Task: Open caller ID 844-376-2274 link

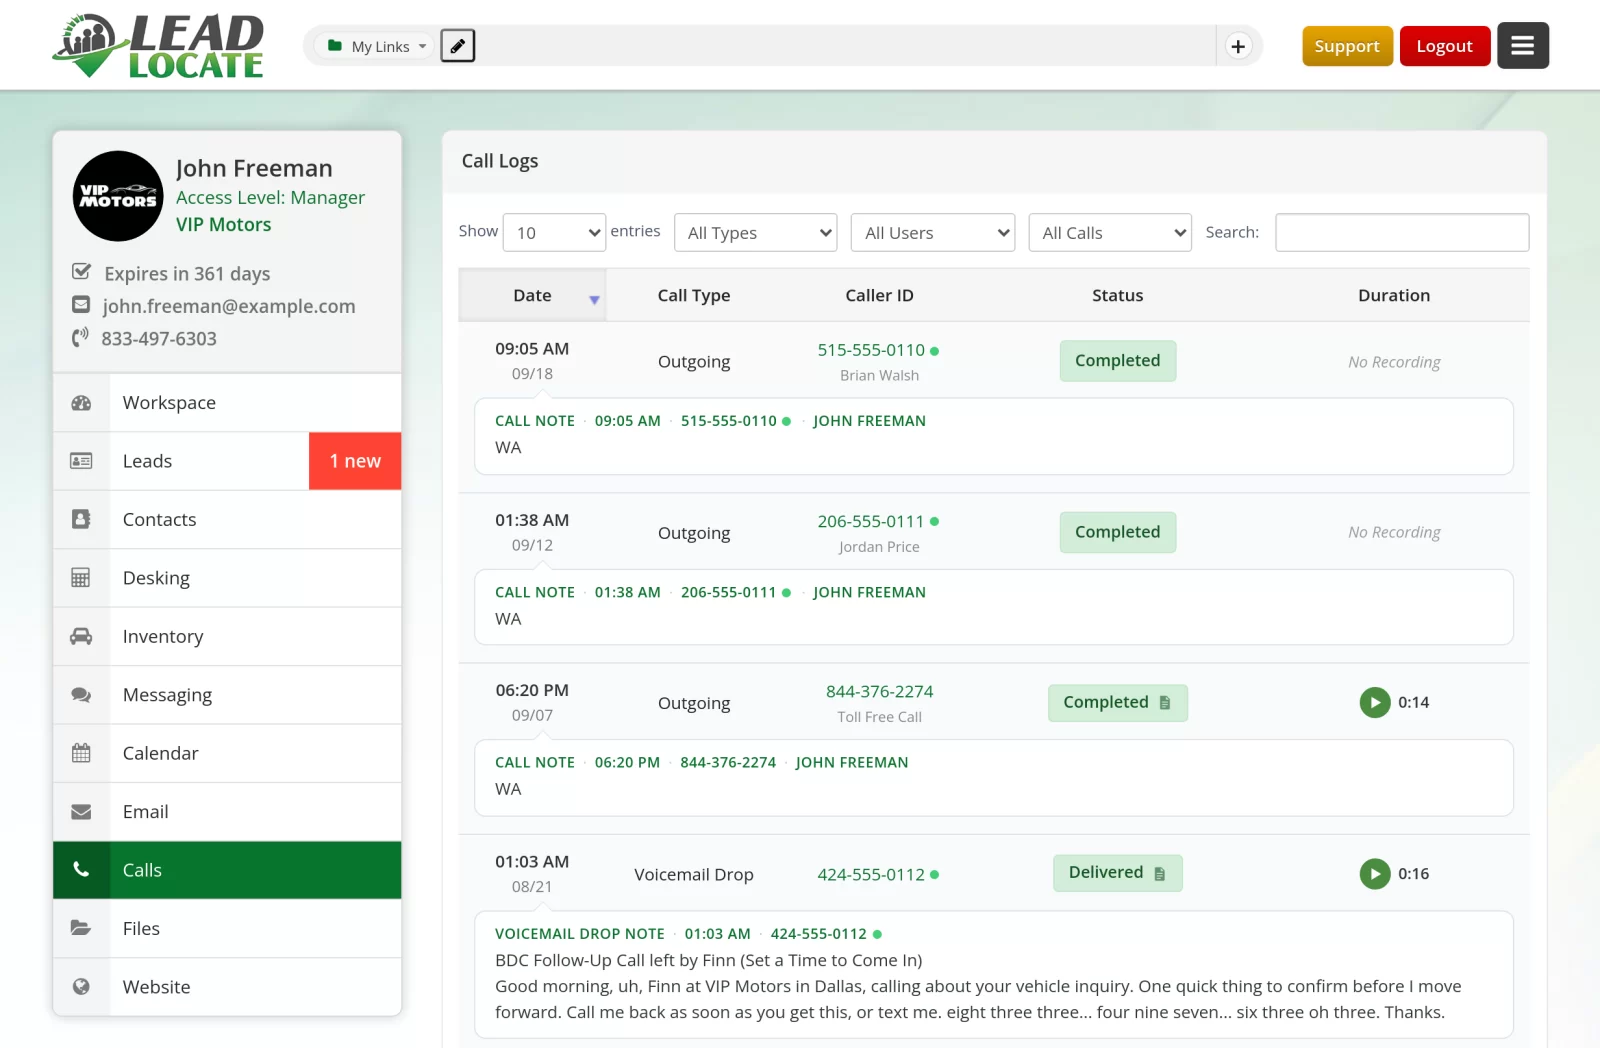Action: click(880, 692)
